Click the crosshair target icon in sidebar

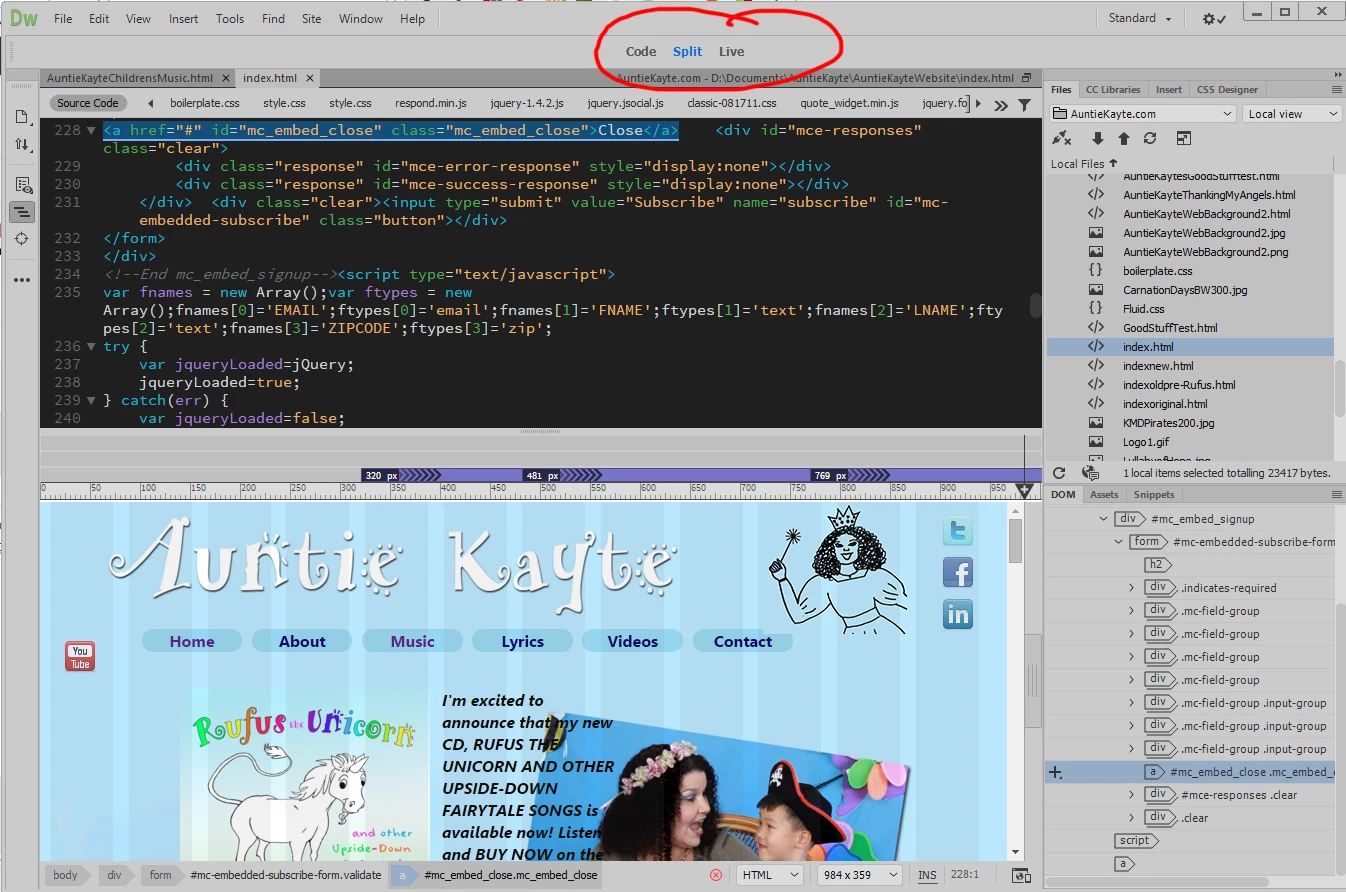(x=21, y=239)
